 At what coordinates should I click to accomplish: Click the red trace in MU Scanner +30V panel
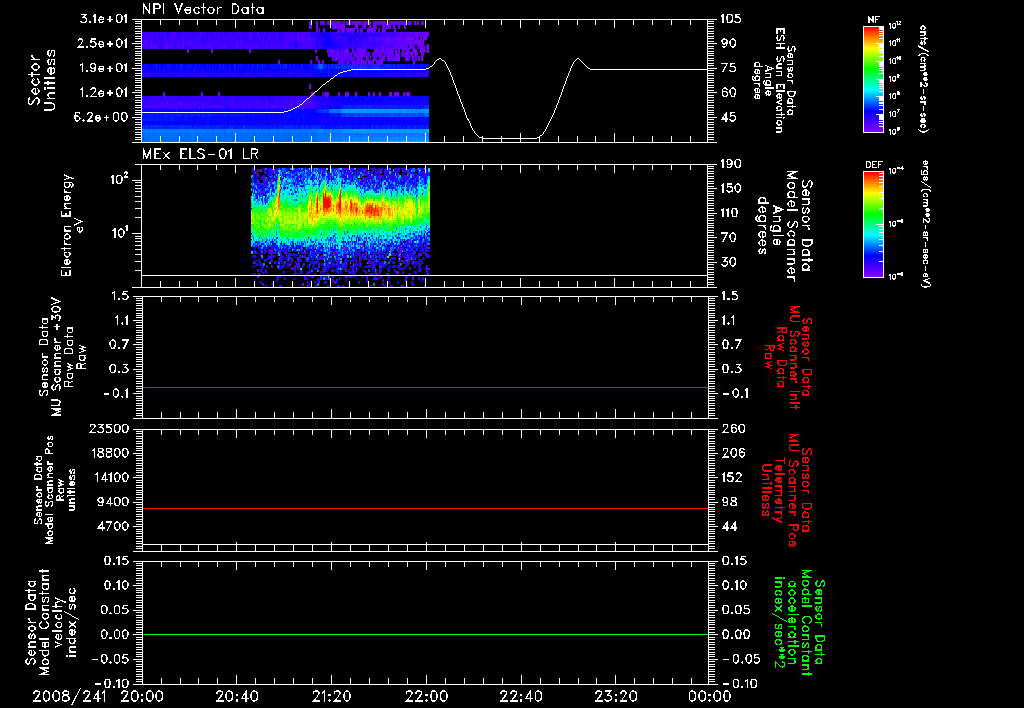[x=425, y=387]
